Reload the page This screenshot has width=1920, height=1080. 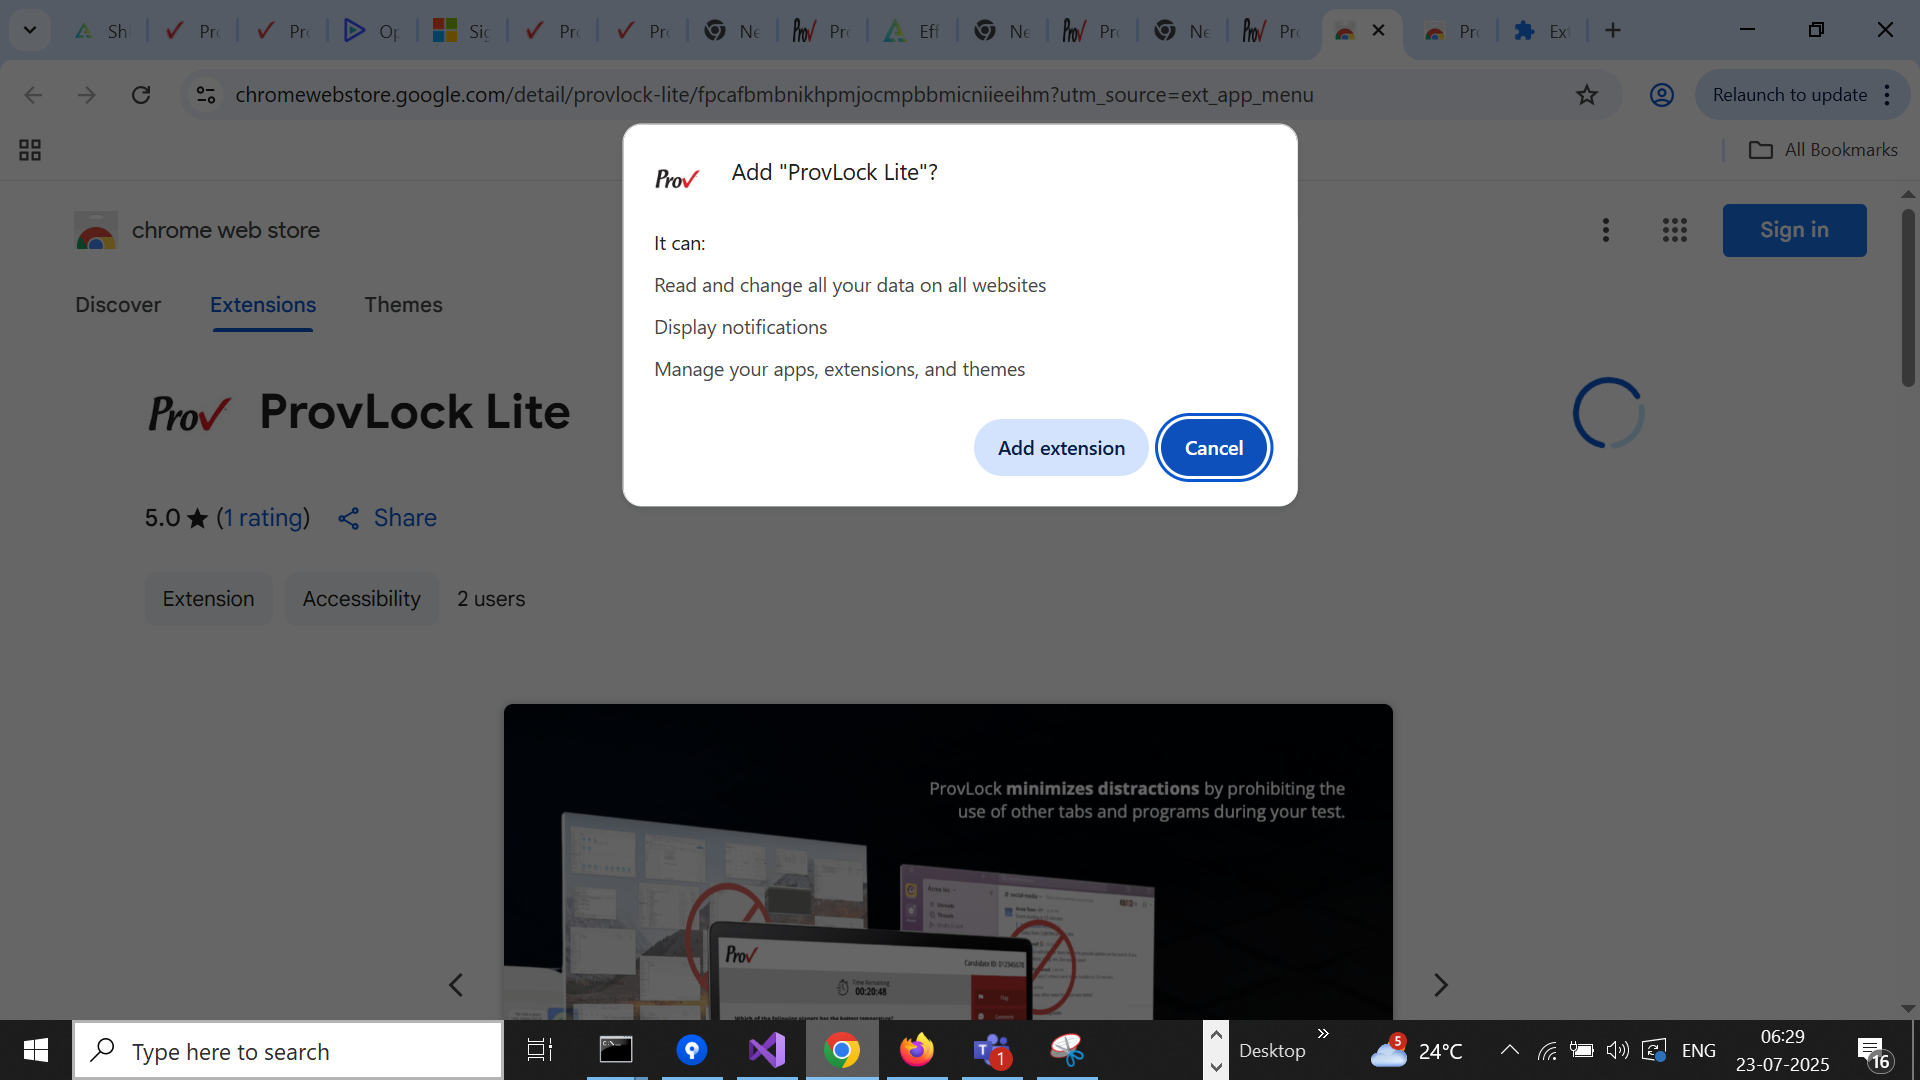141,95
